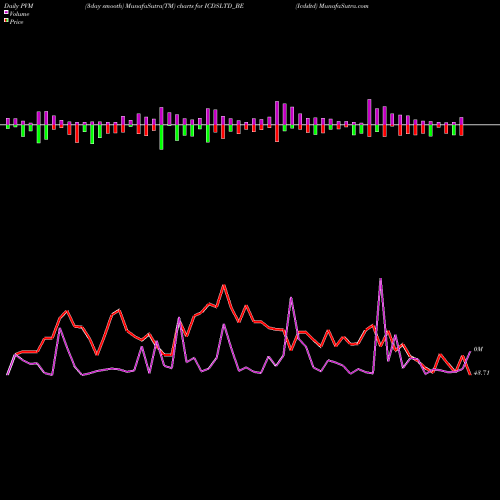Click the '48.71' price value label

481,373
